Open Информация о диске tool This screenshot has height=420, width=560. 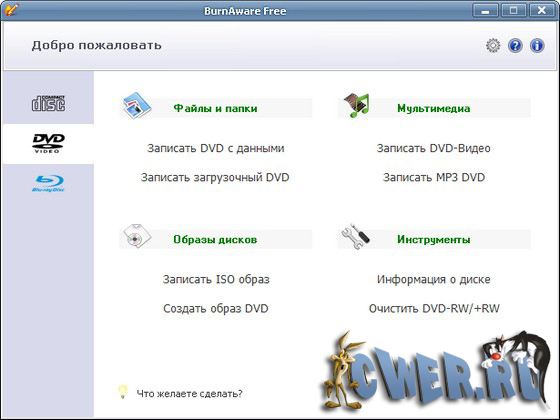(434, 279)
